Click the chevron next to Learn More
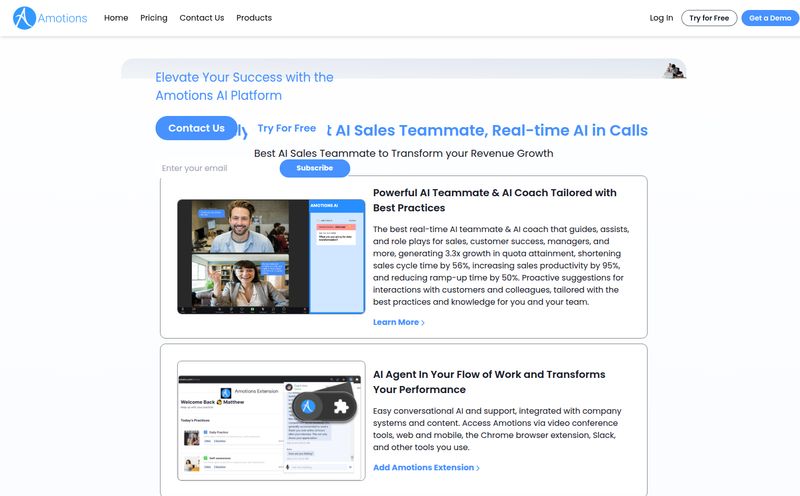 [423, 323]
